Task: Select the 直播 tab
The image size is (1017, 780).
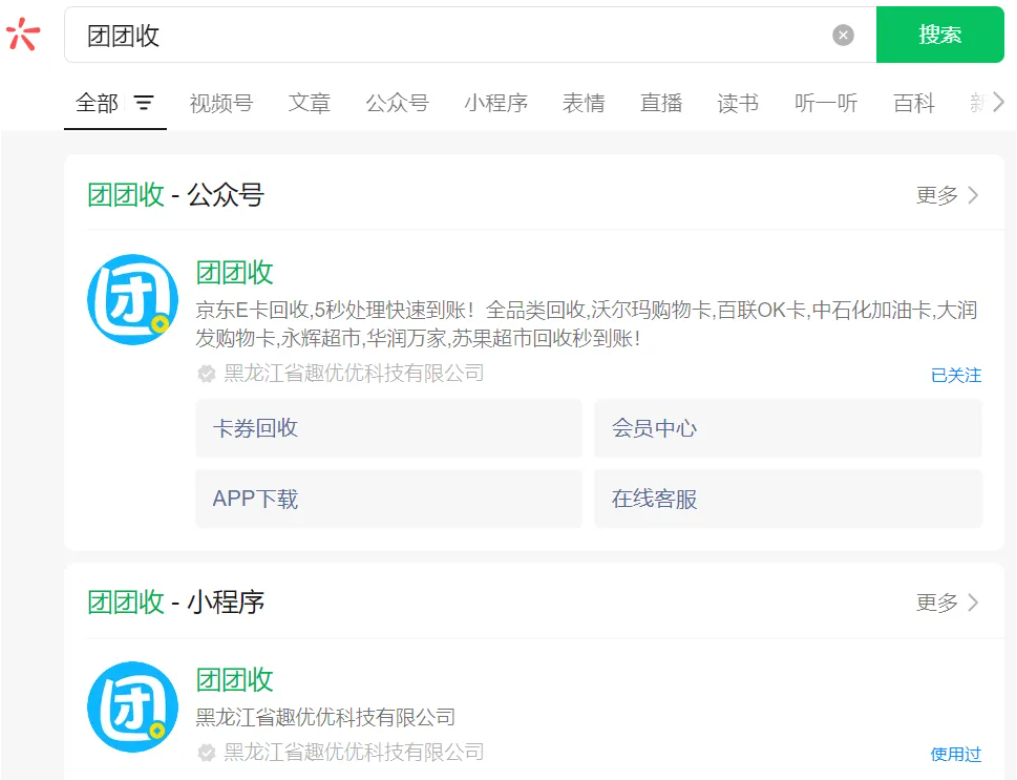Action: [661, 103]
